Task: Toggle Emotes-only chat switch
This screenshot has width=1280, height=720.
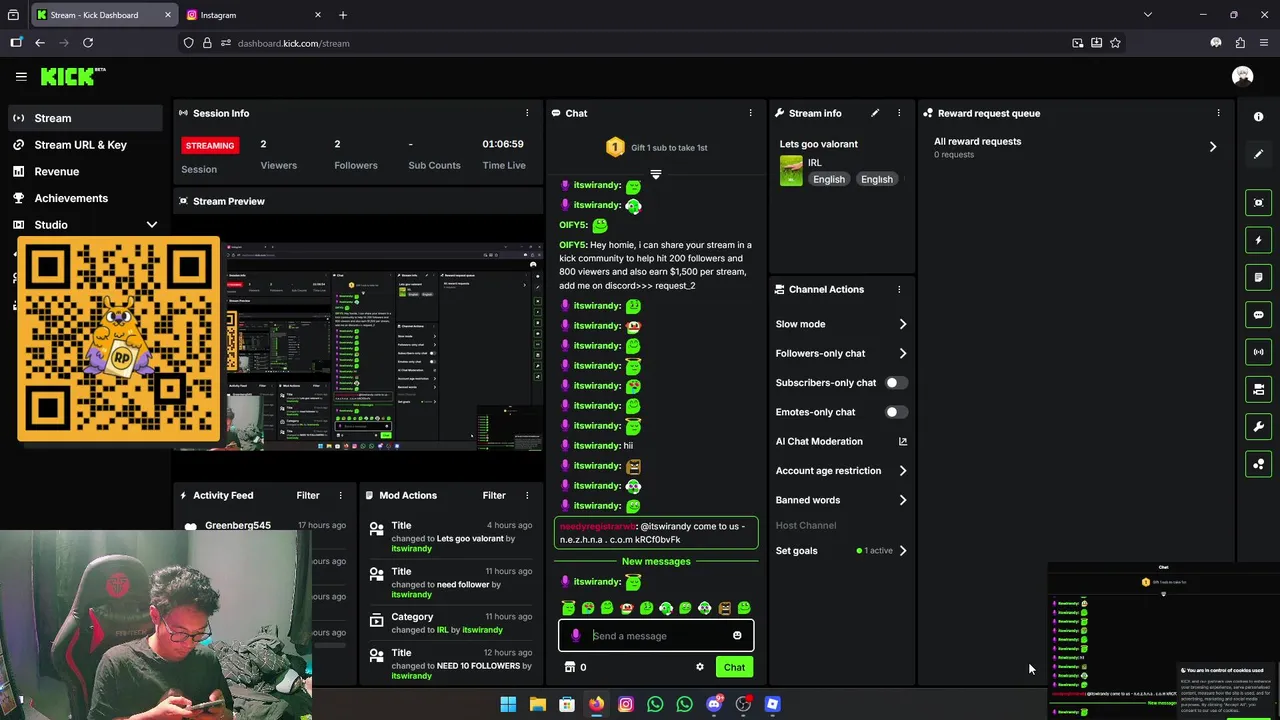Action: coord(896,412)
